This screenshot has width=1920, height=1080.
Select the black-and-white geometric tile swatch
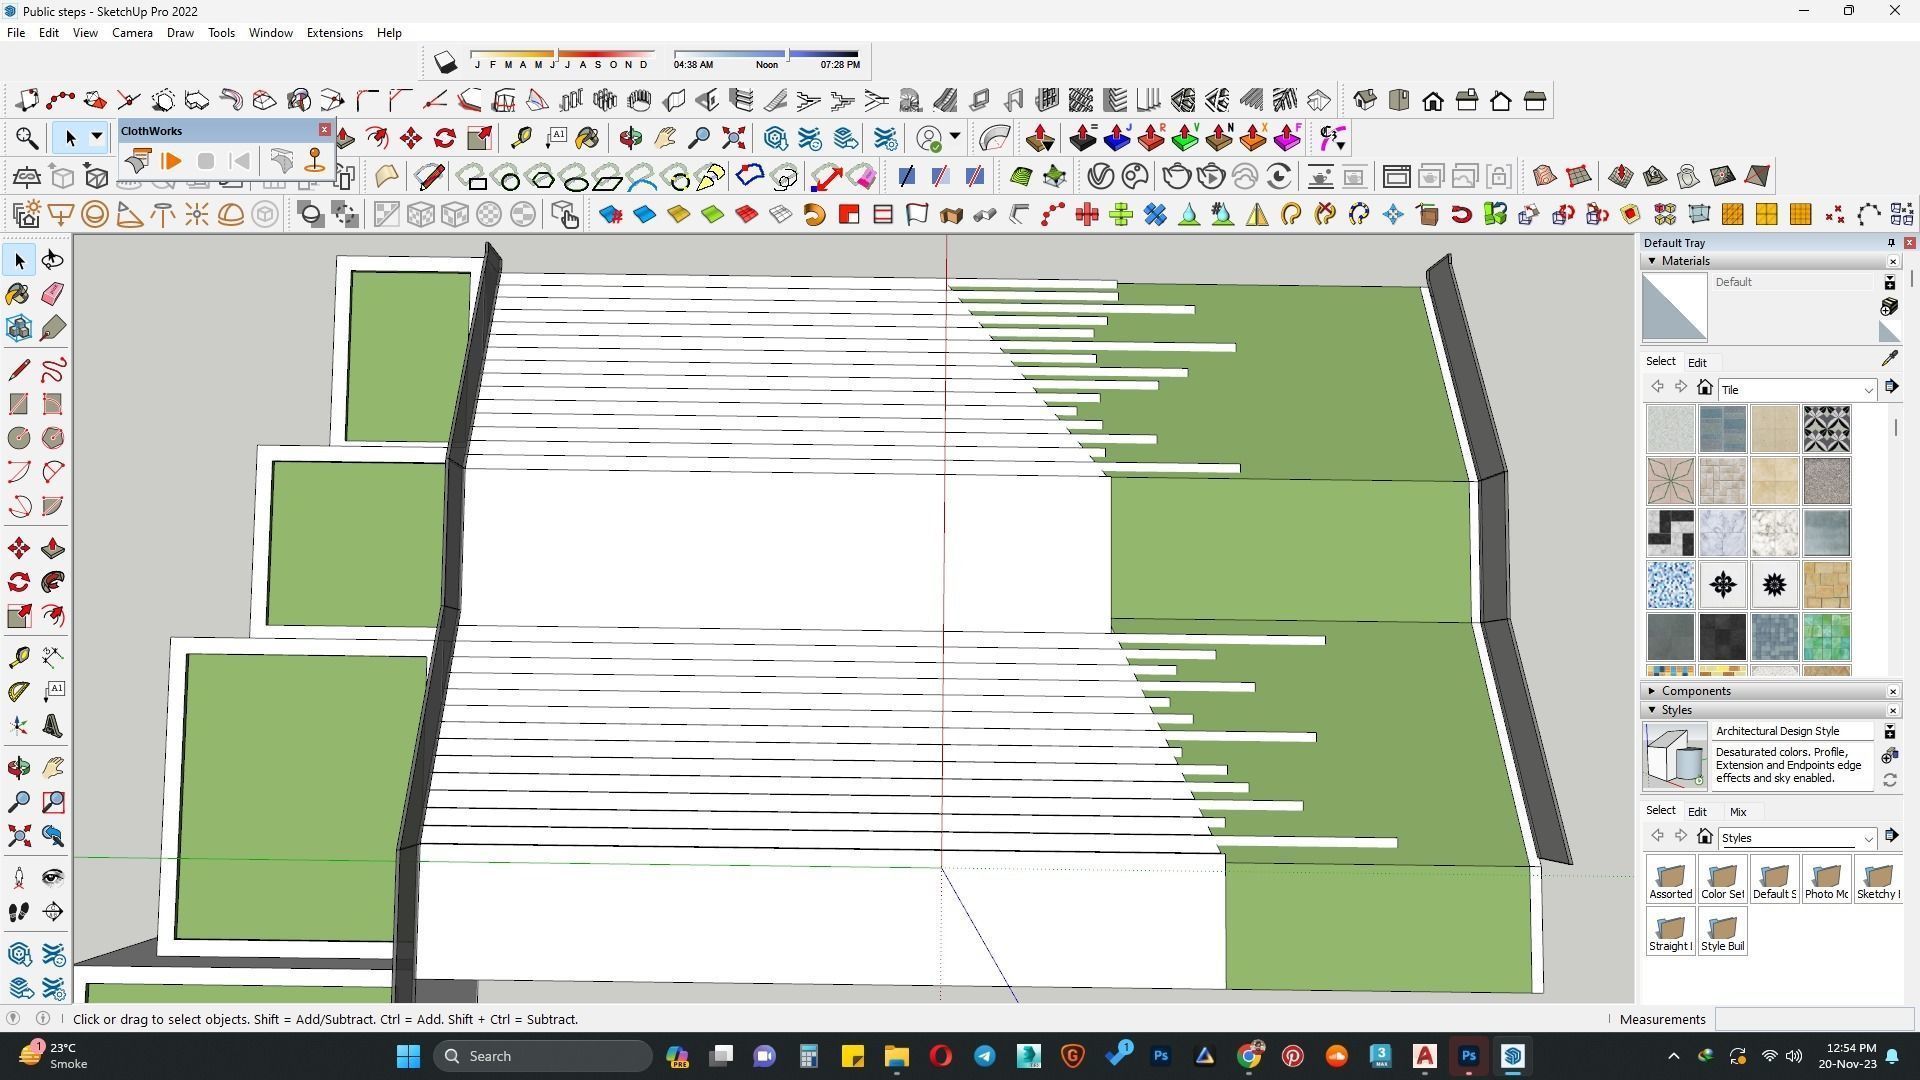(x=1826, y=429)
